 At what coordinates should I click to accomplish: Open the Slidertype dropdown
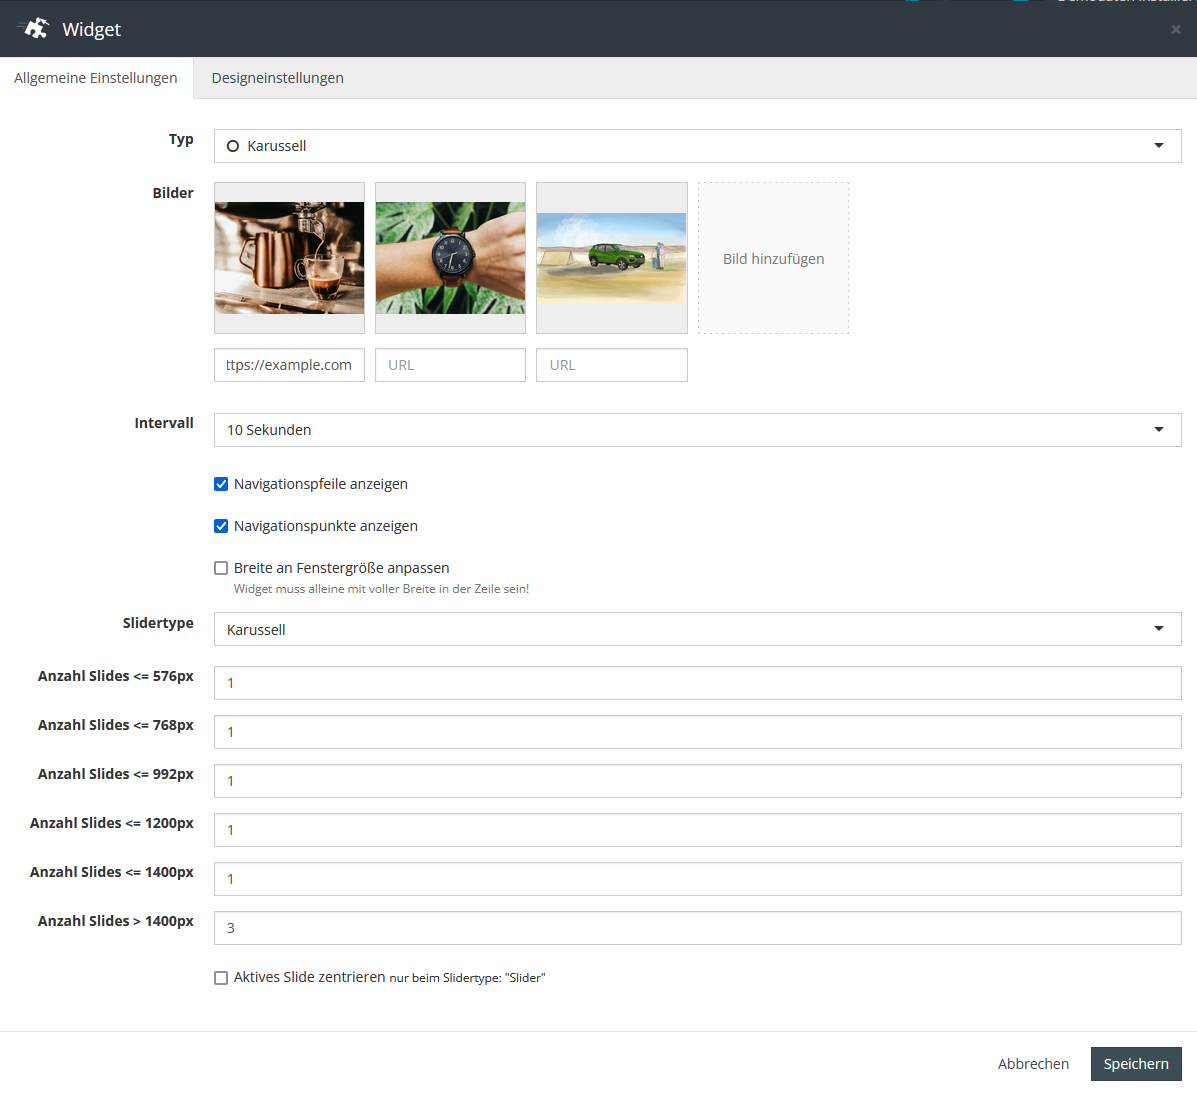[x=697, y=629]
